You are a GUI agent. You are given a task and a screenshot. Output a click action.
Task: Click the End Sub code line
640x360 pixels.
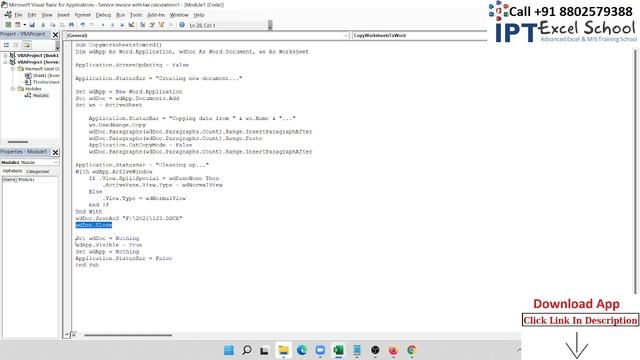tap(87, 265)
